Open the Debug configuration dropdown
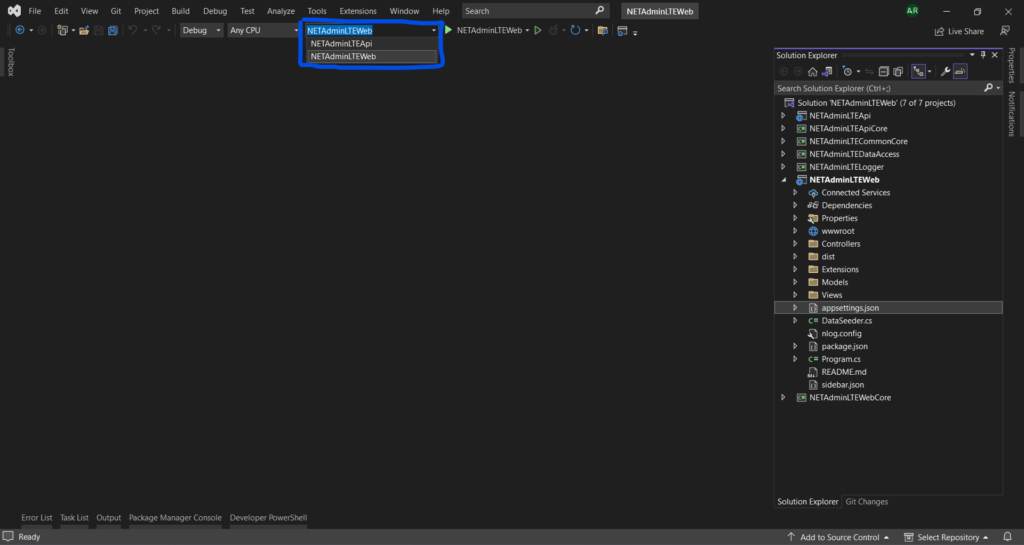This screenshot has width=1024, height=545. (201, 30)
